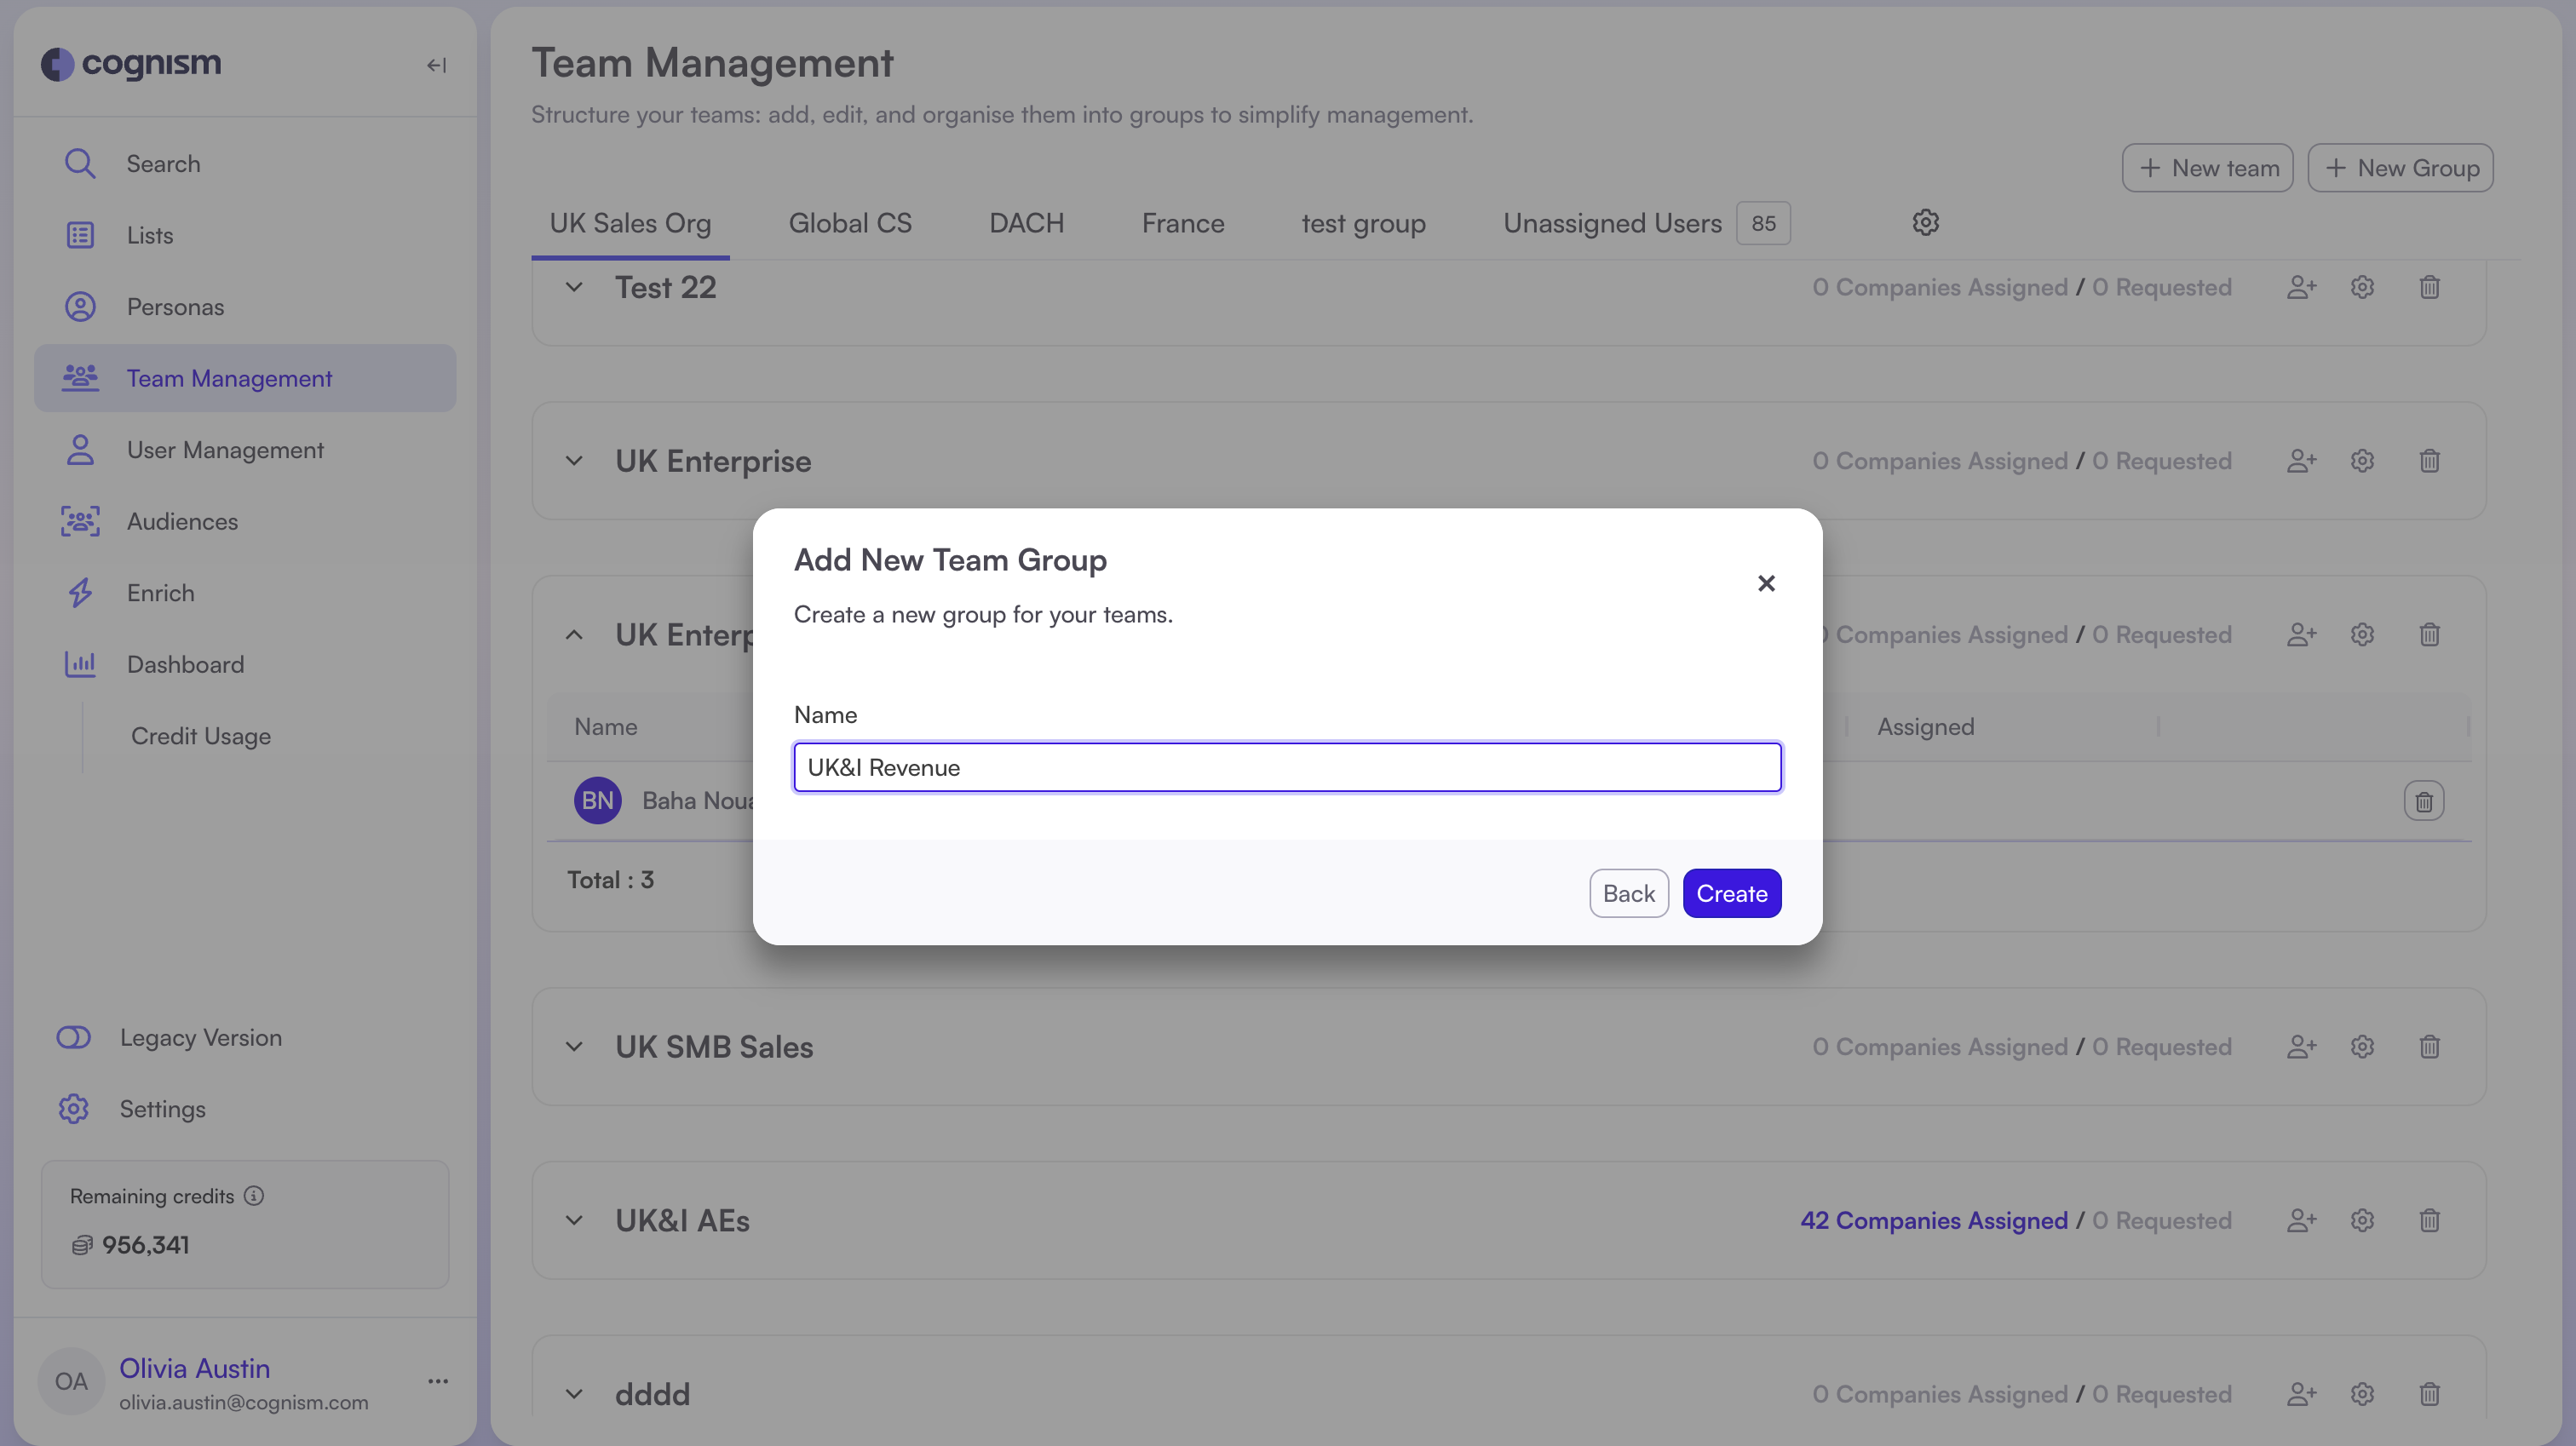Add a user to the Test 22 team

pyautogui.click(x=2301, y=287)
